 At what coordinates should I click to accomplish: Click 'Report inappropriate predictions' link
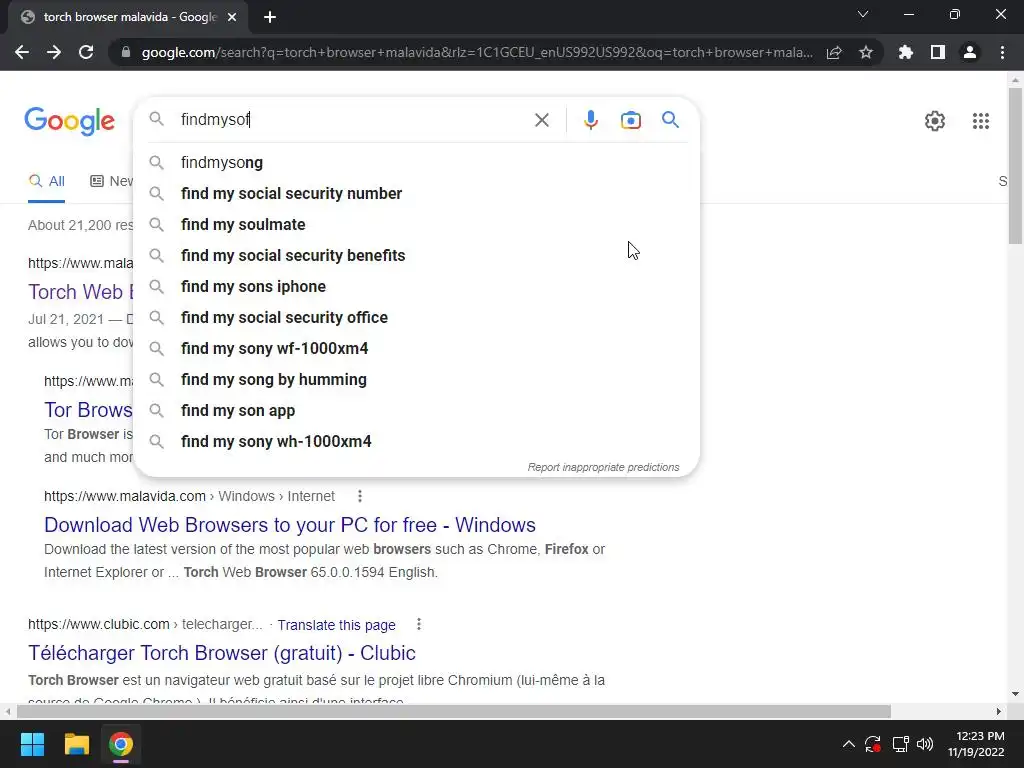(603, 468)
